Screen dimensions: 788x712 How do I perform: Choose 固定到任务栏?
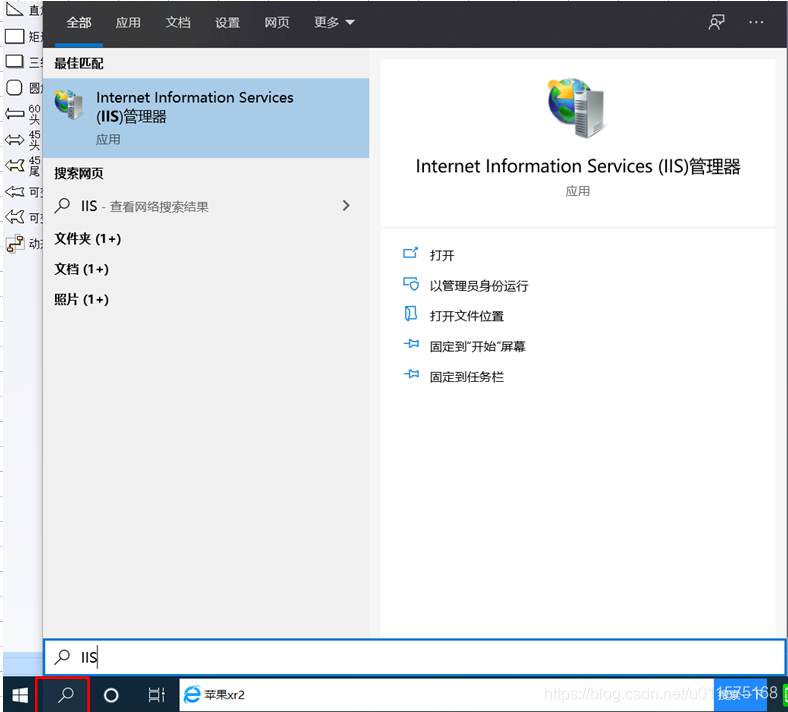pyautogui.click(x=466, y=377)
